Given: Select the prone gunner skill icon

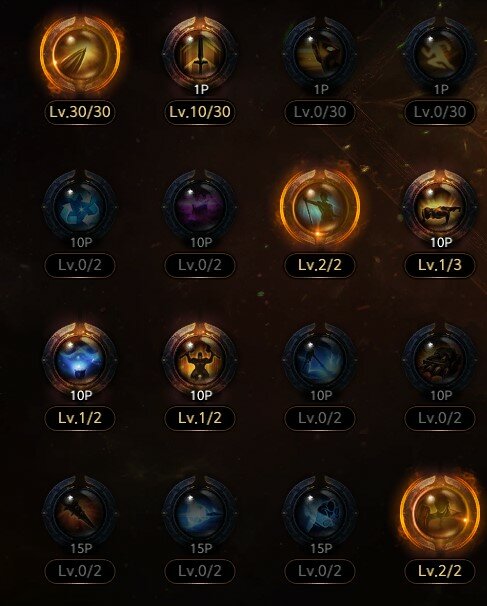Looking at the screenshot, I should (x=440, y=206).
